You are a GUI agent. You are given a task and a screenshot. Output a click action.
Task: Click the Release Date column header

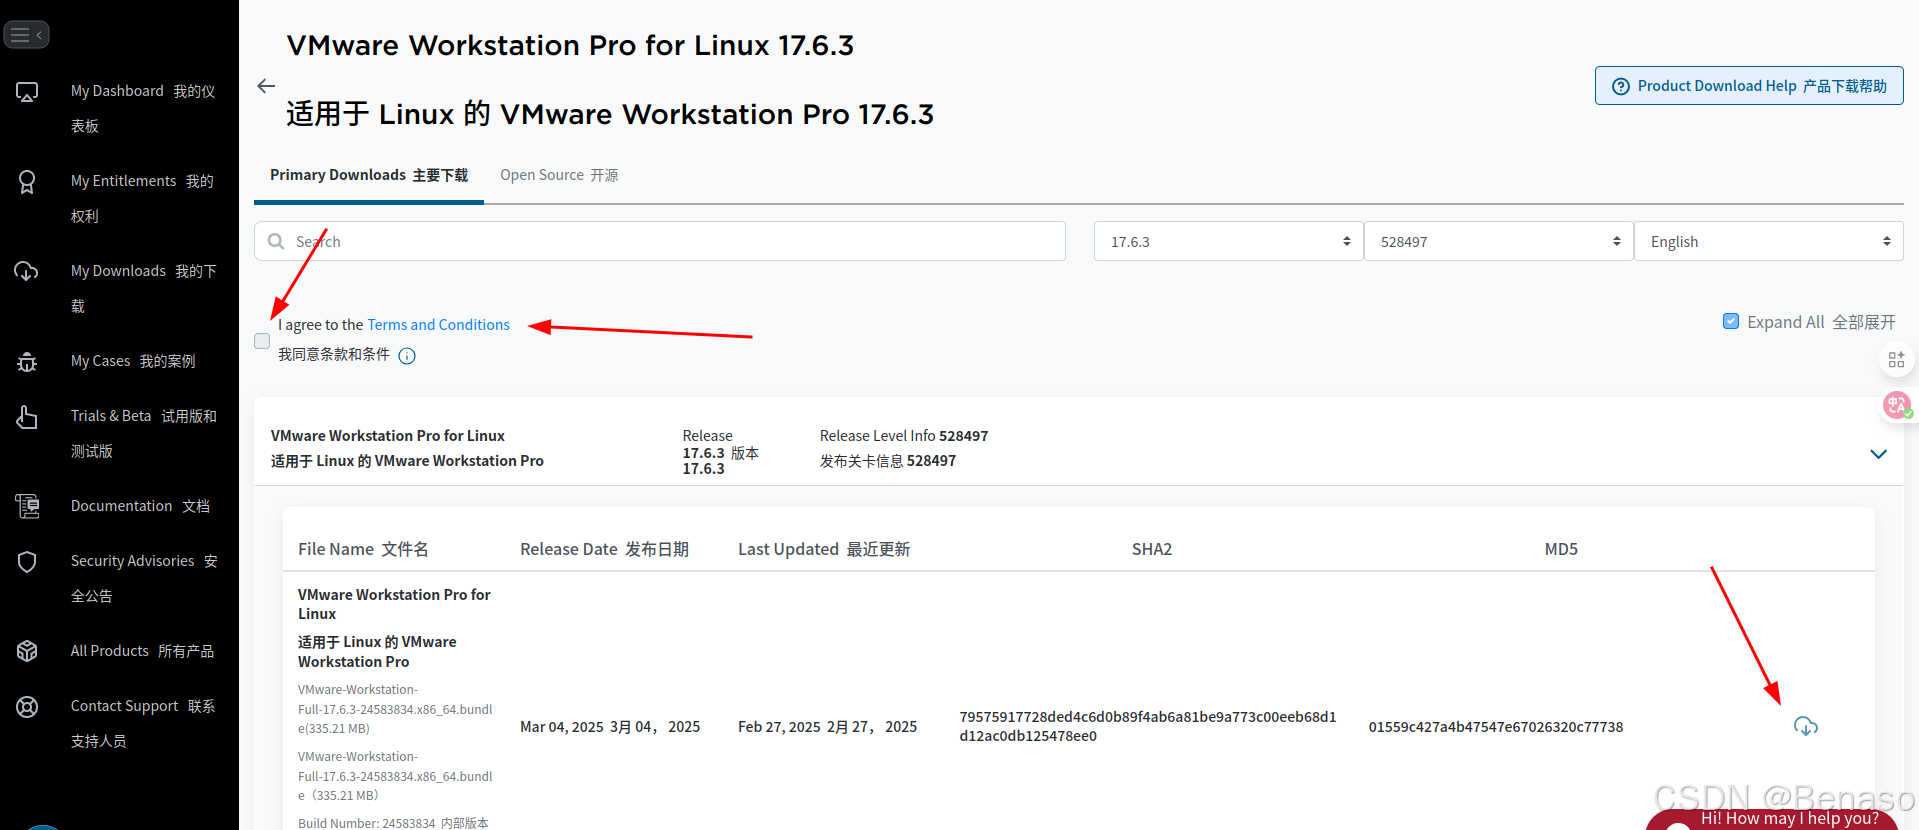pyautogui.click(x=604, y=549)
